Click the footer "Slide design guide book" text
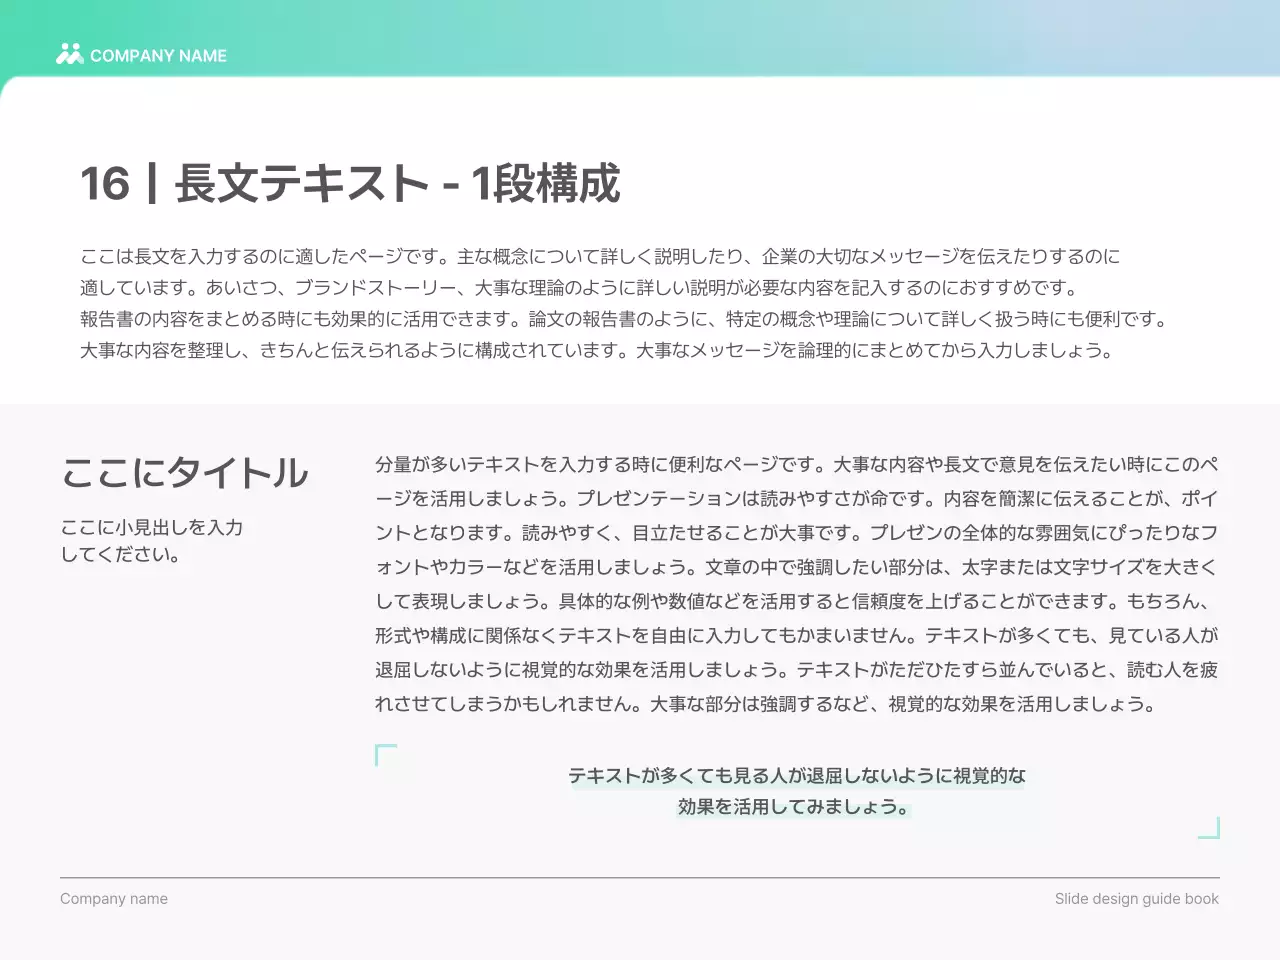 (x=1136, y=898)
